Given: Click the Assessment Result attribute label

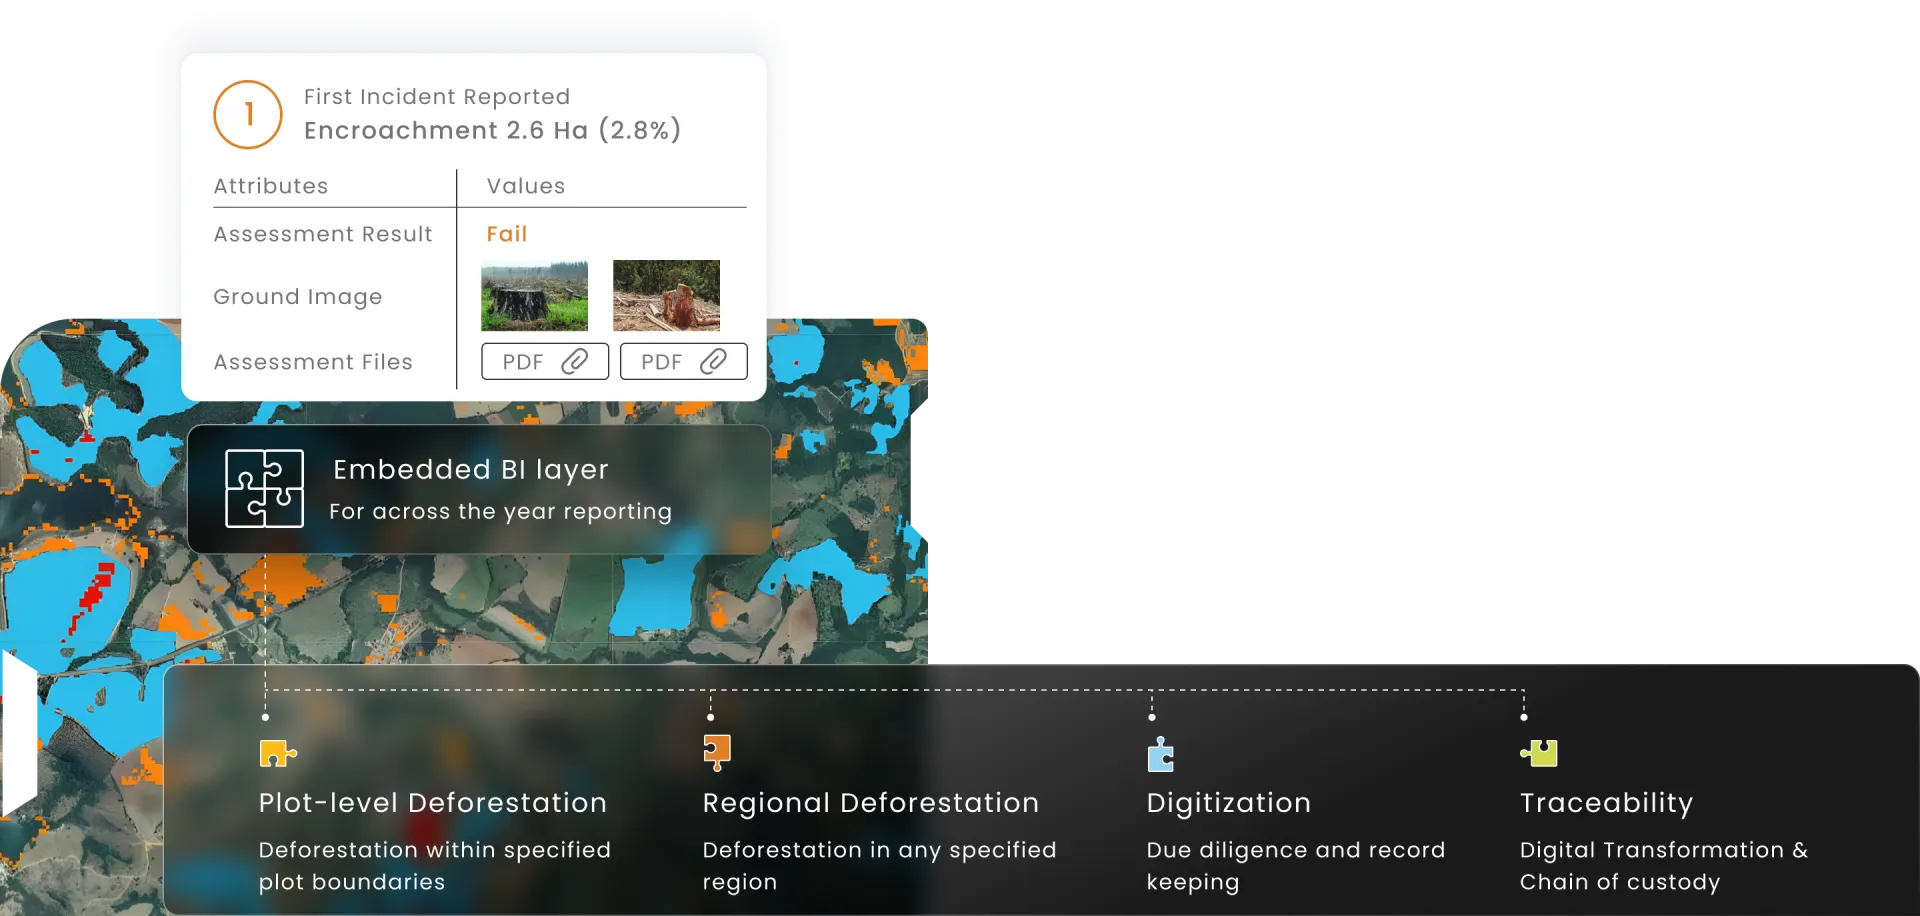Looking at the screenshot, I should coord(323,234).
